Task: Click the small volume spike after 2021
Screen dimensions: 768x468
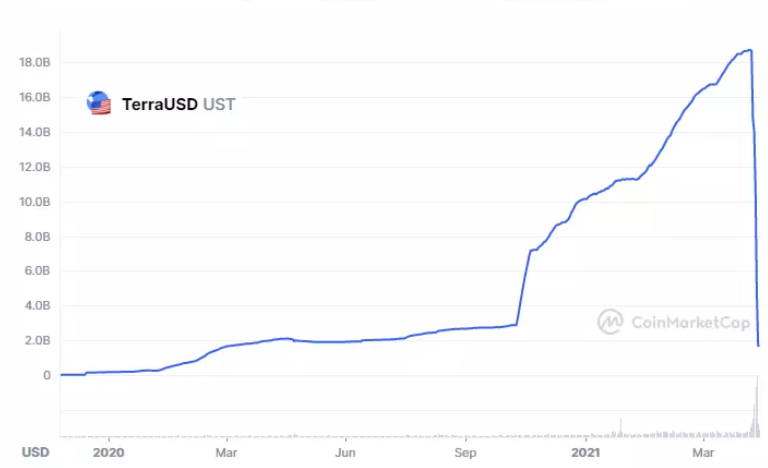Action: click(x=621, y=427)
